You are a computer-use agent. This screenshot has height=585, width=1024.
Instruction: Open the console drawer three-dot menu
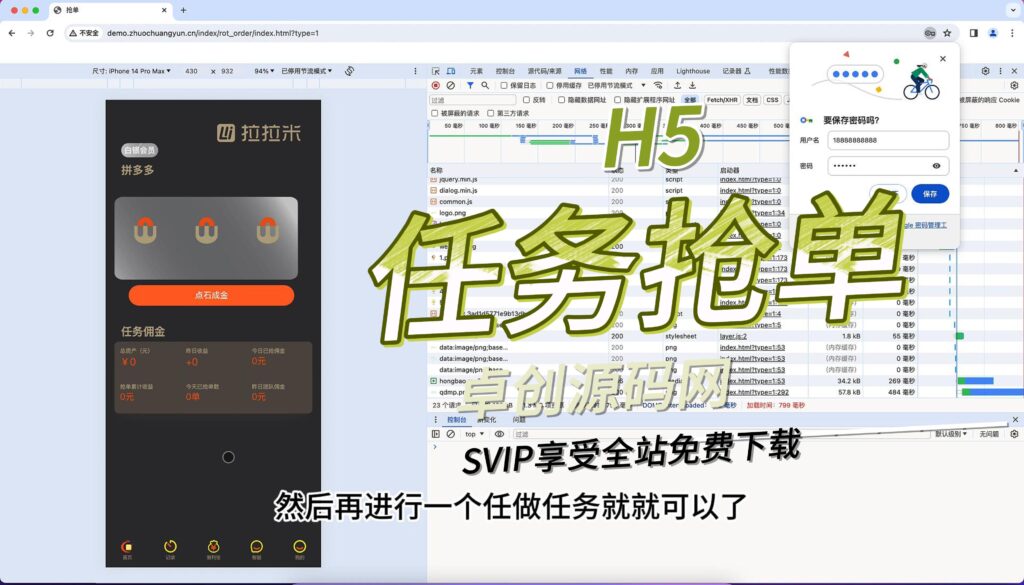click(x=436, y=420)
